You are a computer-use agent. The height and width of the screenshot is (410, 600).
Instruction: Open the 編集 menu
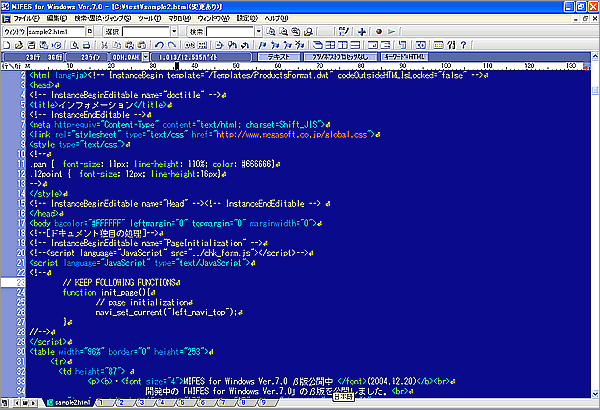pyautogui.click(x=57, y=18)
